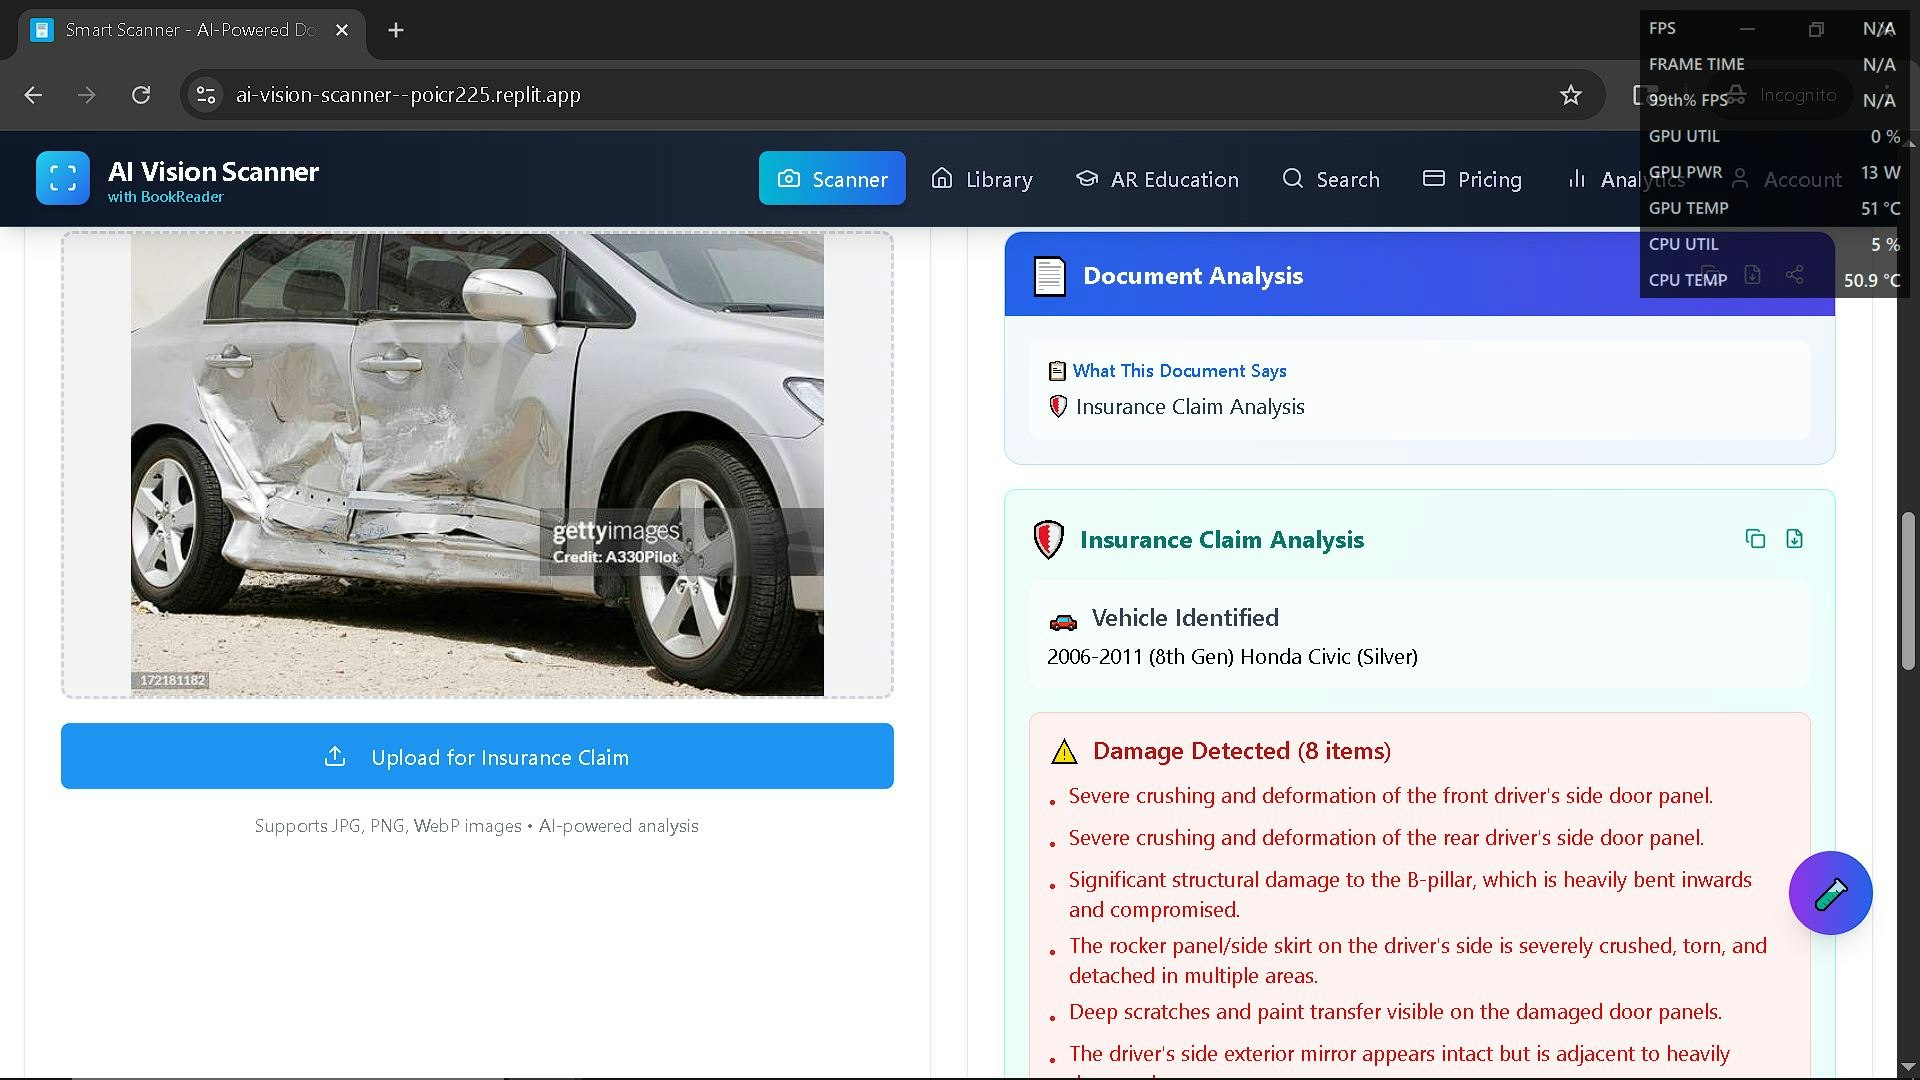Click the AR Education graduation cap icon

pyautogui.click(x=1087, y=178)
